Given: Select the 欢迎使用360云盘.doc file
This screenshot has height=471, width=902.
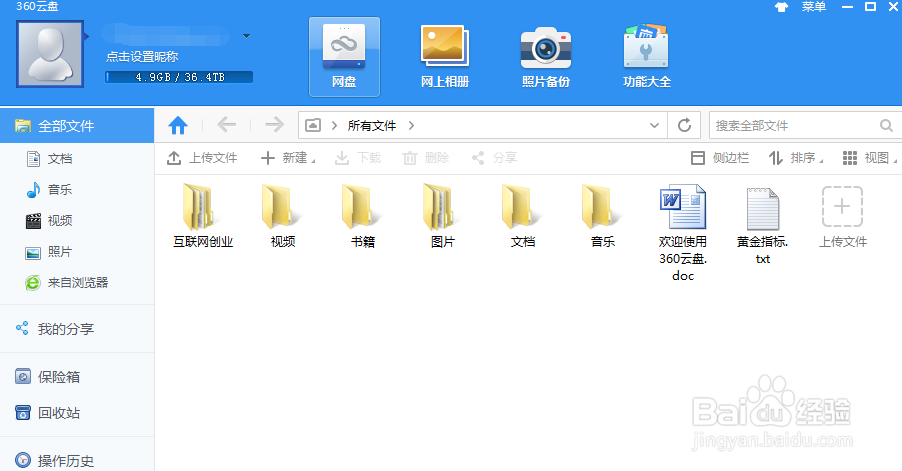Looking at the screenshot, I should coord(683,233).
